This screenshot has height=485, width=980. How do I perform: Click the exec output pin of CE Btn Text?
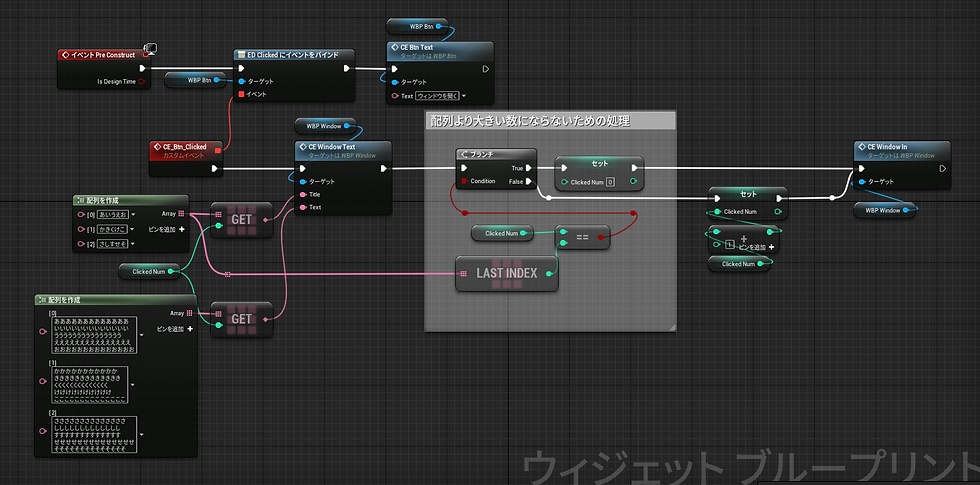point(486,69)
